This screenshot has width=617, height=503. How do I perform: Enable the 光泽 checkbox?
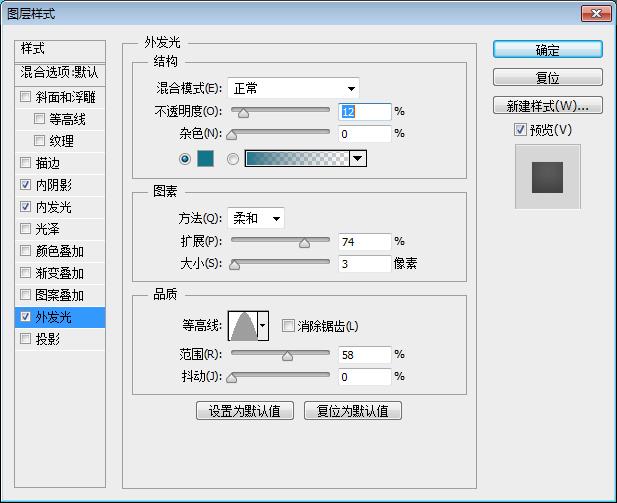25,228
